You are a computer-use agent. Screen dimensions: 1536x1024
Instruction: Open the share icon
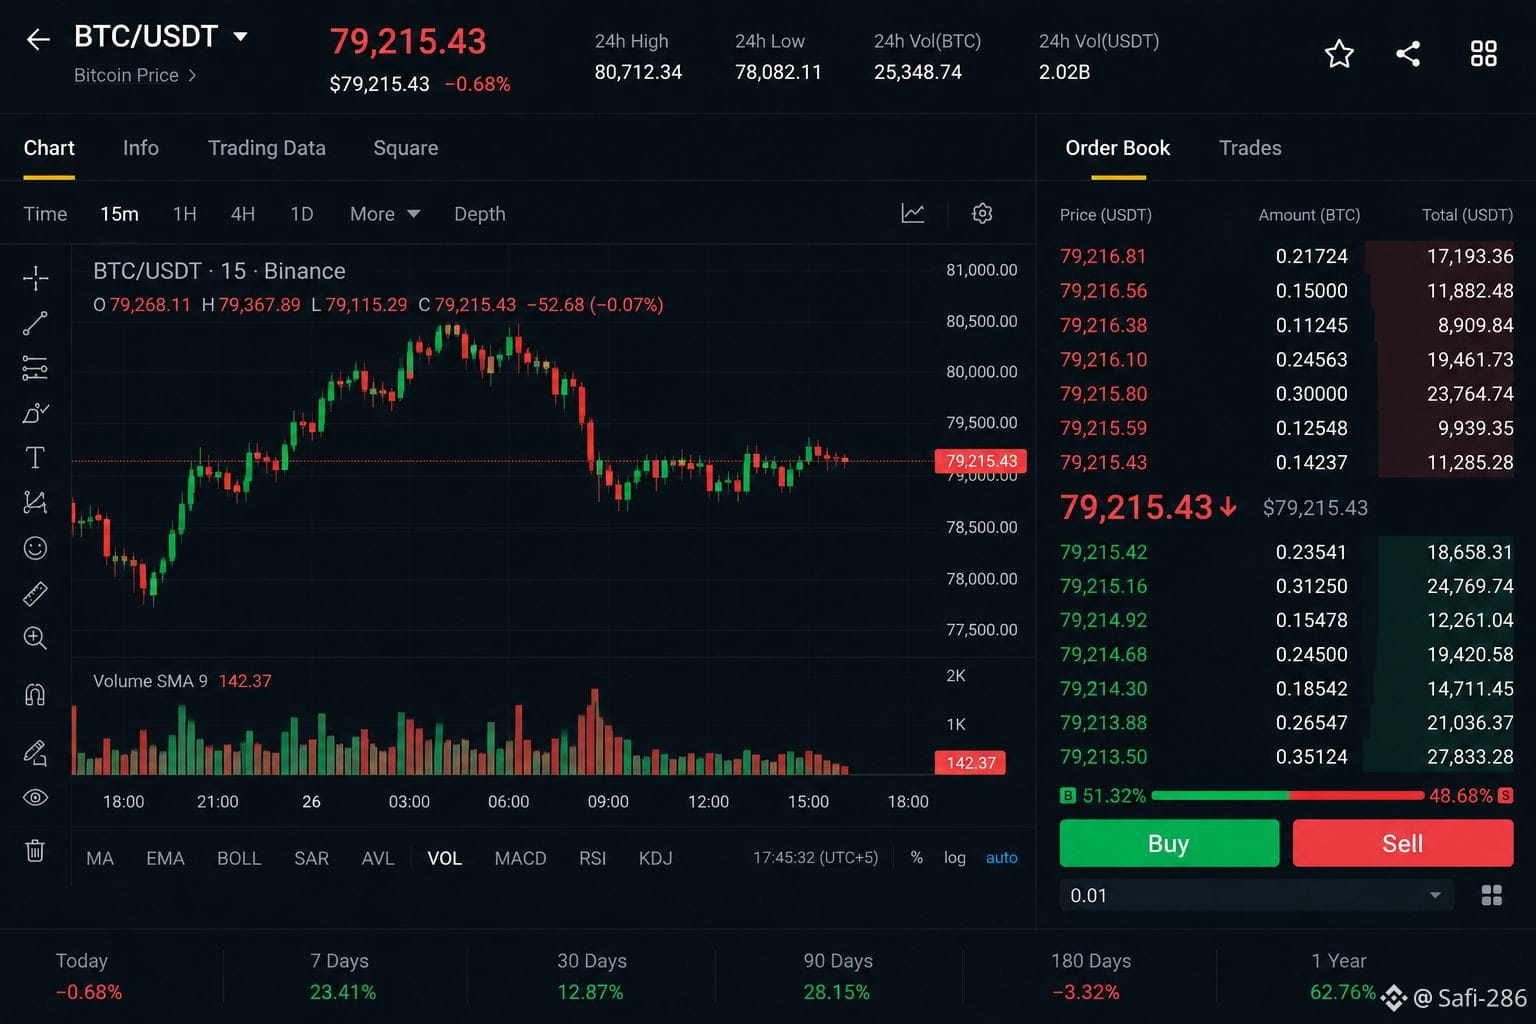pyautogui.click(x=1408, y=54)
